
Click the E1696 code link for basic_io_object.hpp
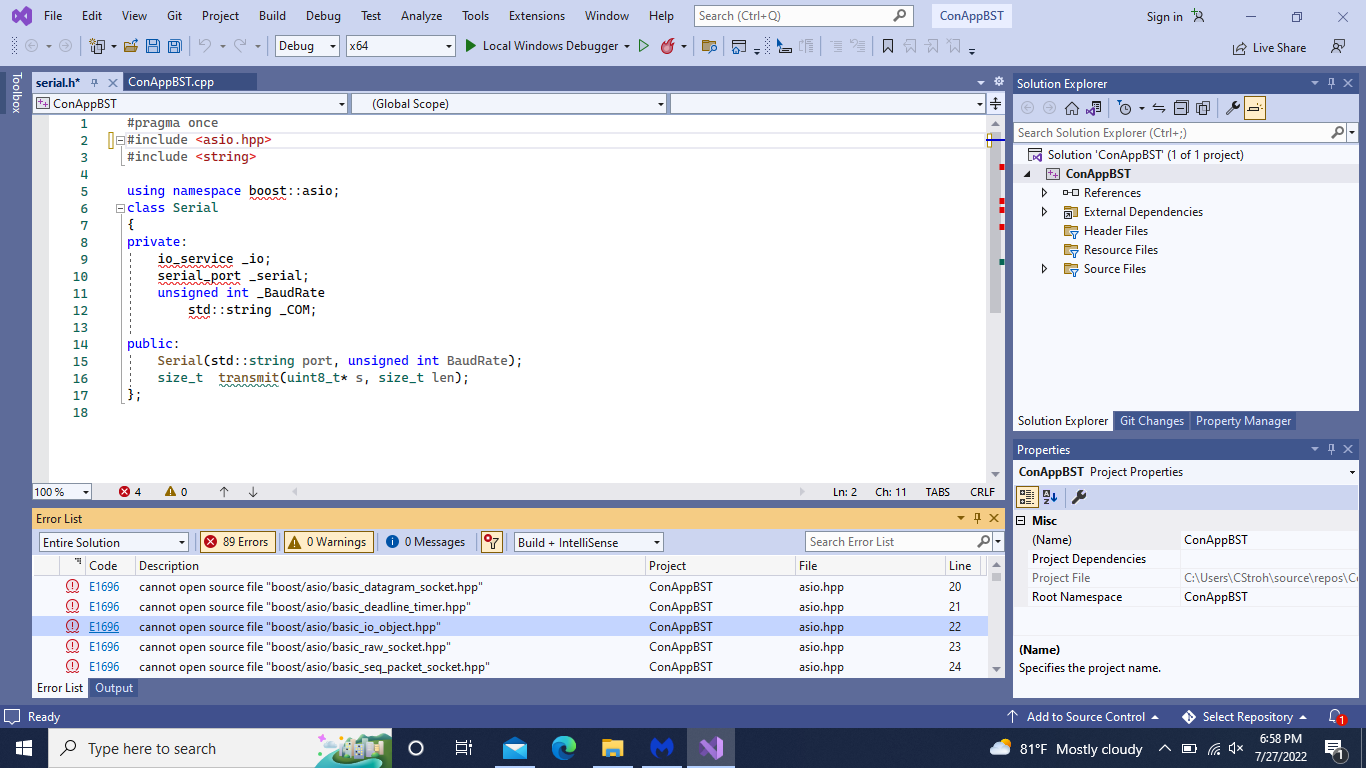click(x=104, y=627)
